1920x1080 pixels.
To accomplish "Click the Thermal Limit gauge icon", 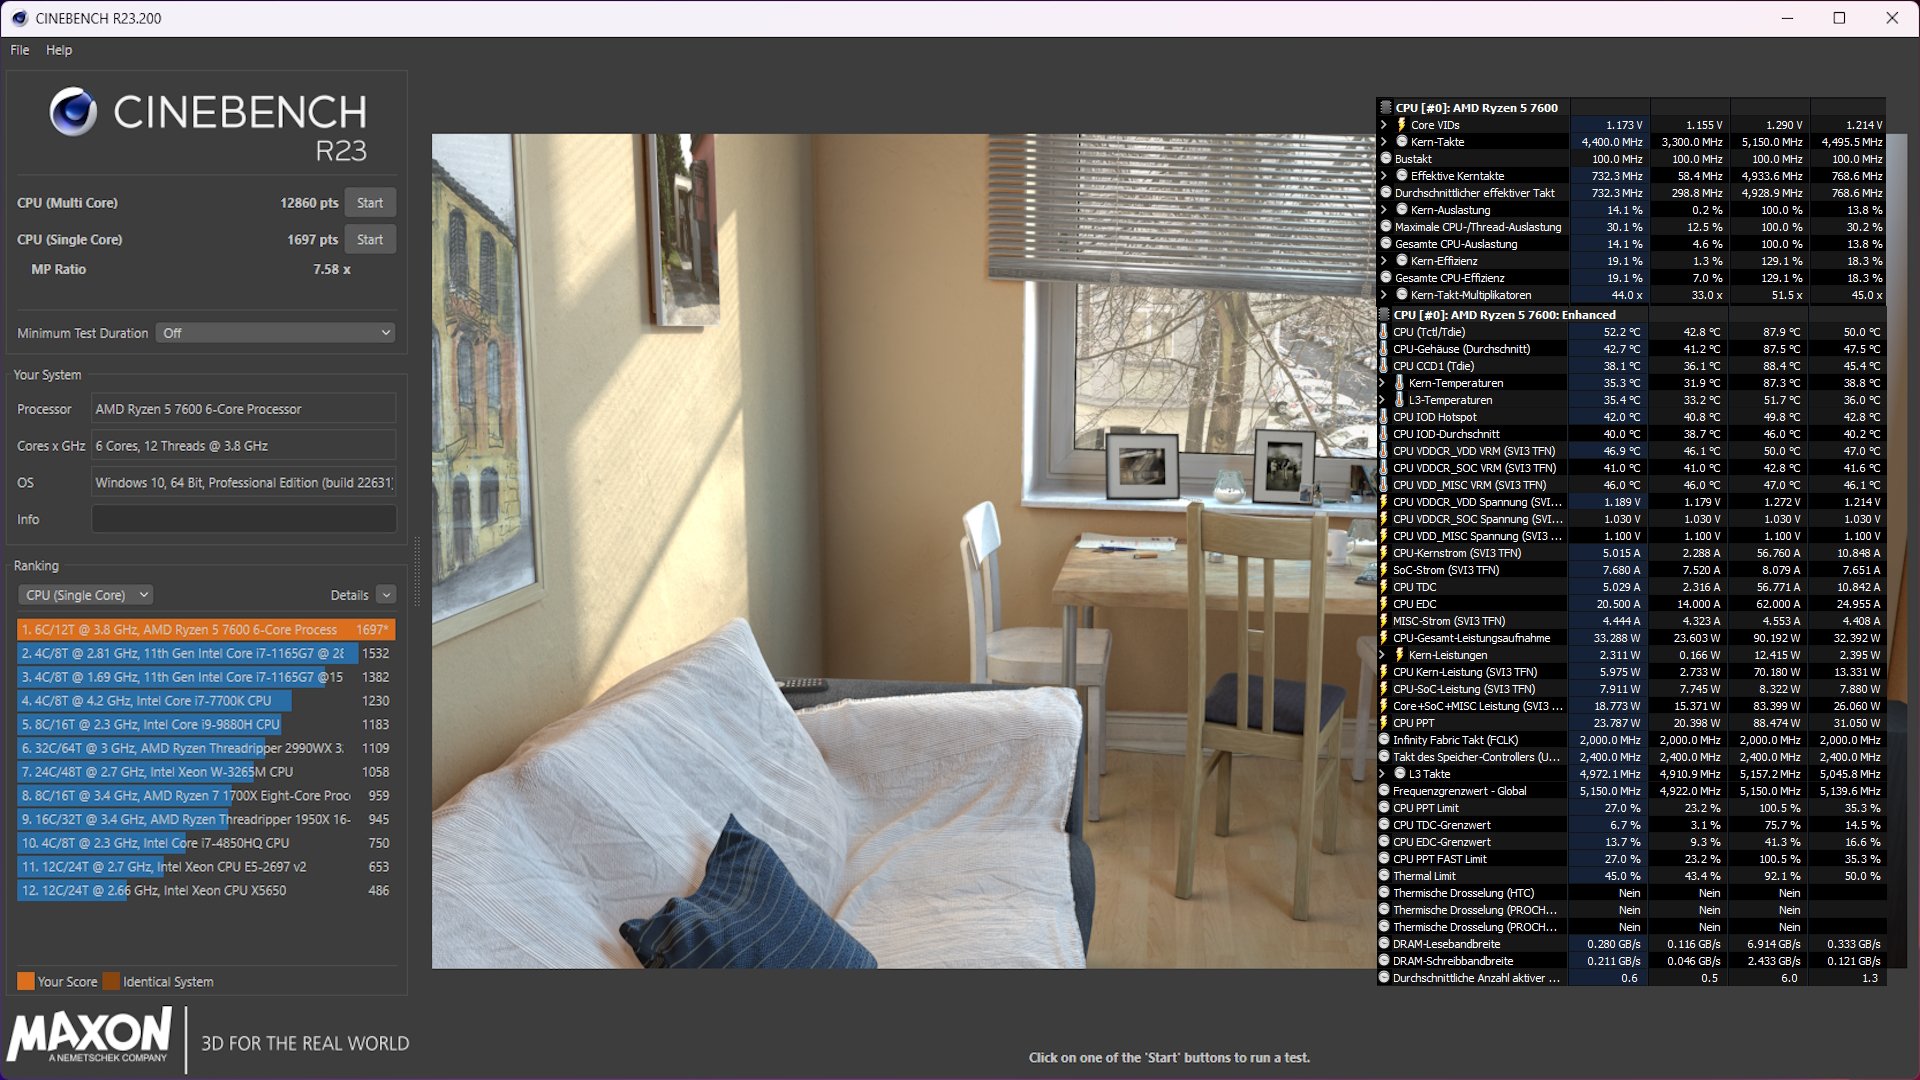I will click(x=1384, y=876).
